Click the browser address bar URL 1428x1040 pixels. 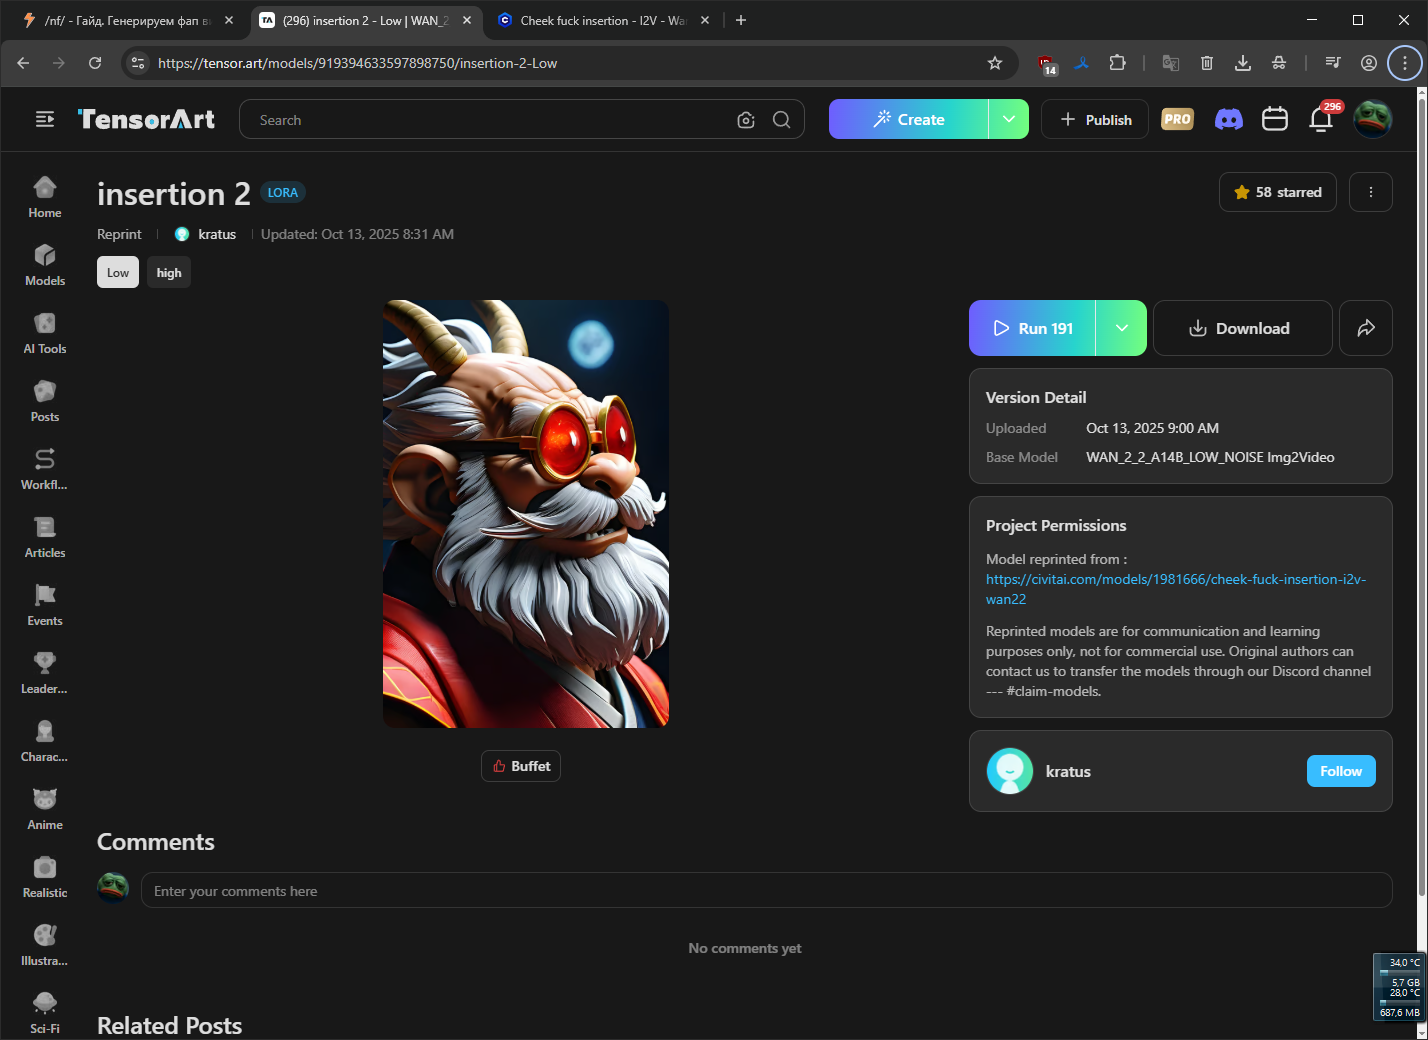(x=357, y=63)
